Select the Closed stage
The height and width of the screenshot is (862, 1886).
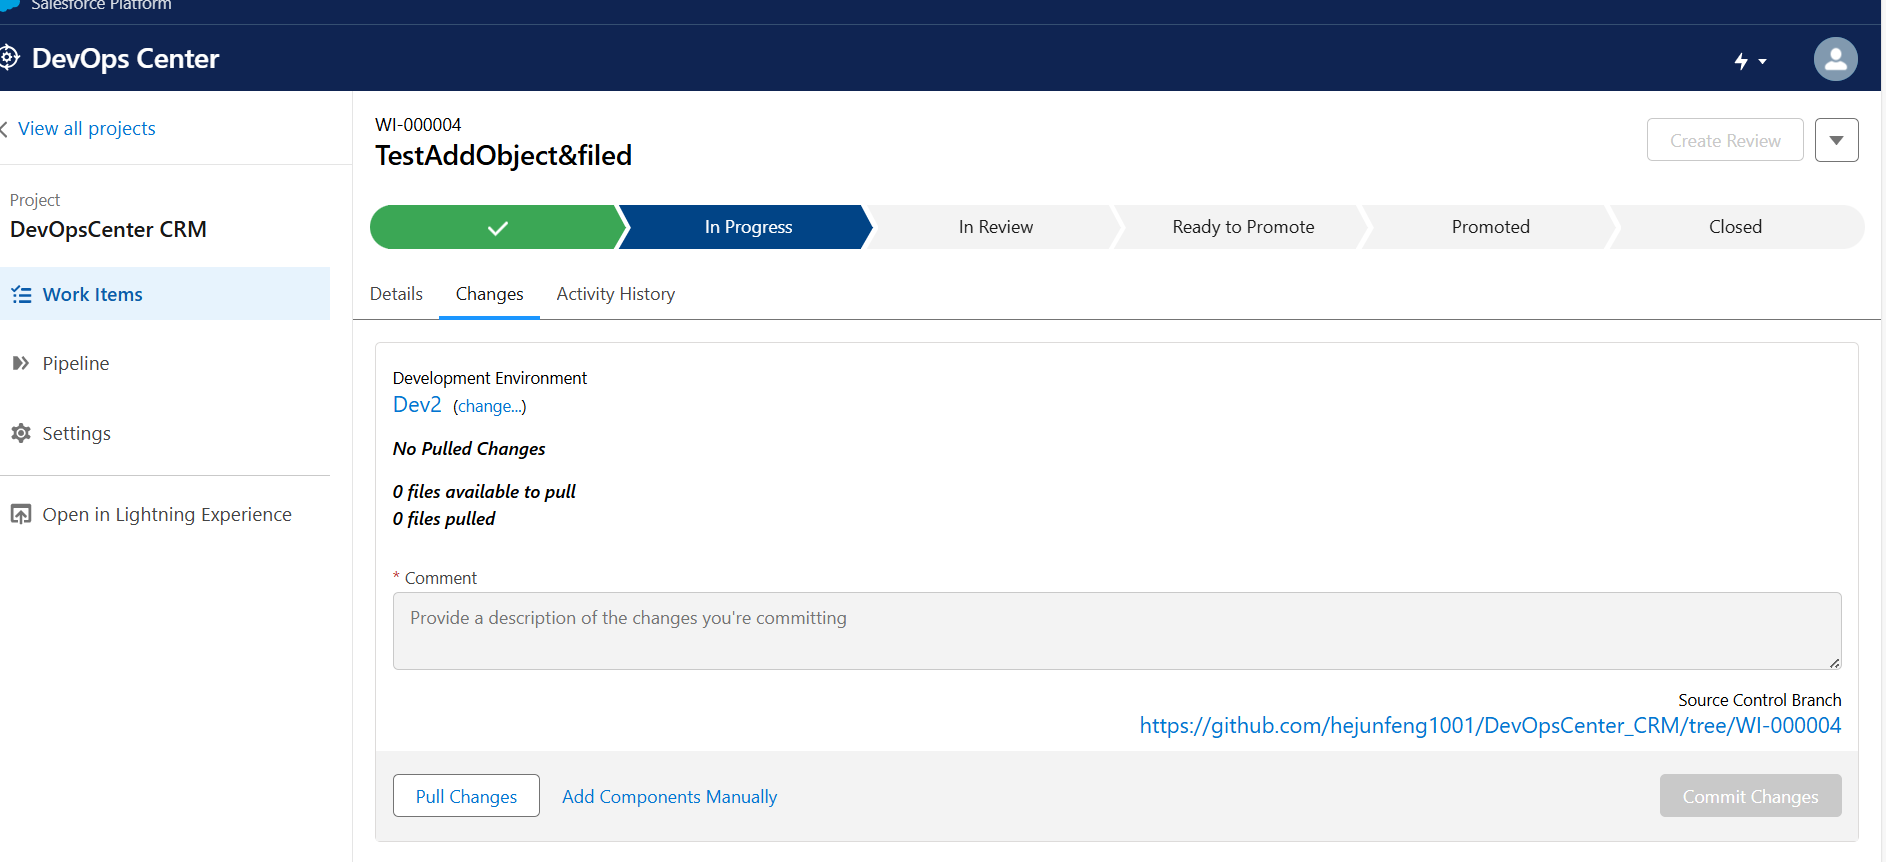click(x=1736, y=227)
